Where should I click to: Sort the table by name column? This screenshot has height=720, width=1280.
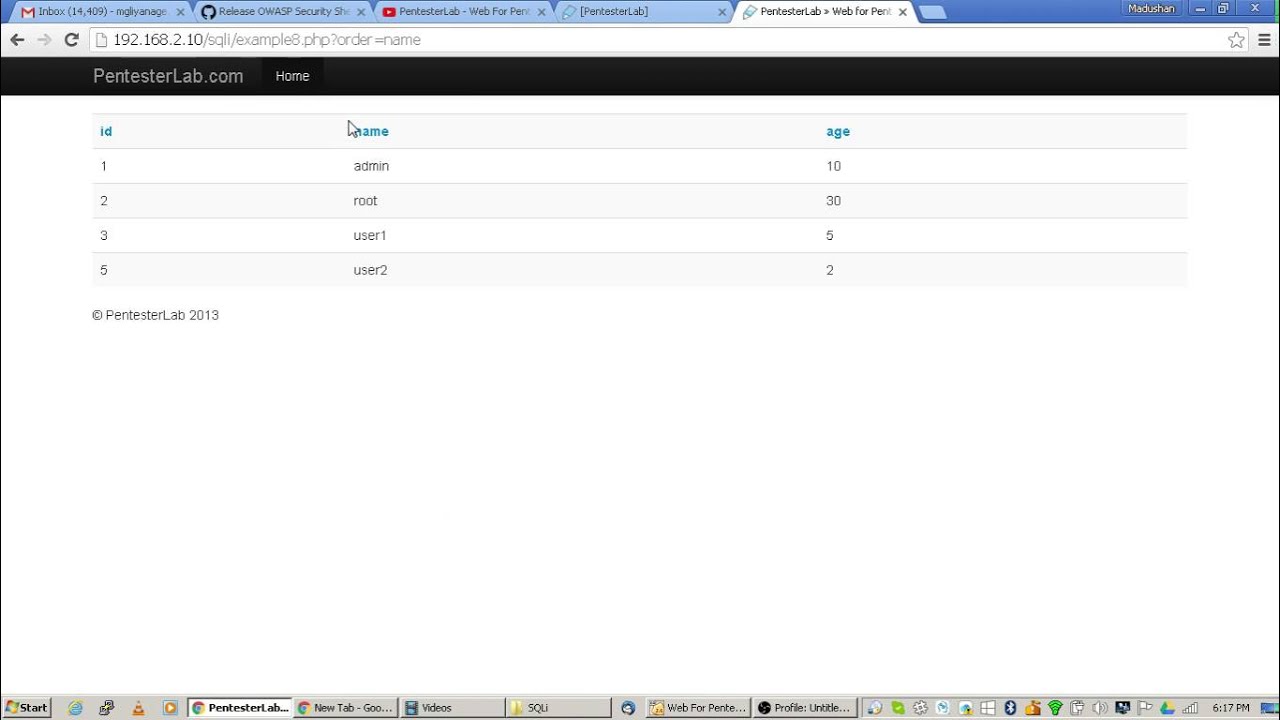[x=371, y=131]
